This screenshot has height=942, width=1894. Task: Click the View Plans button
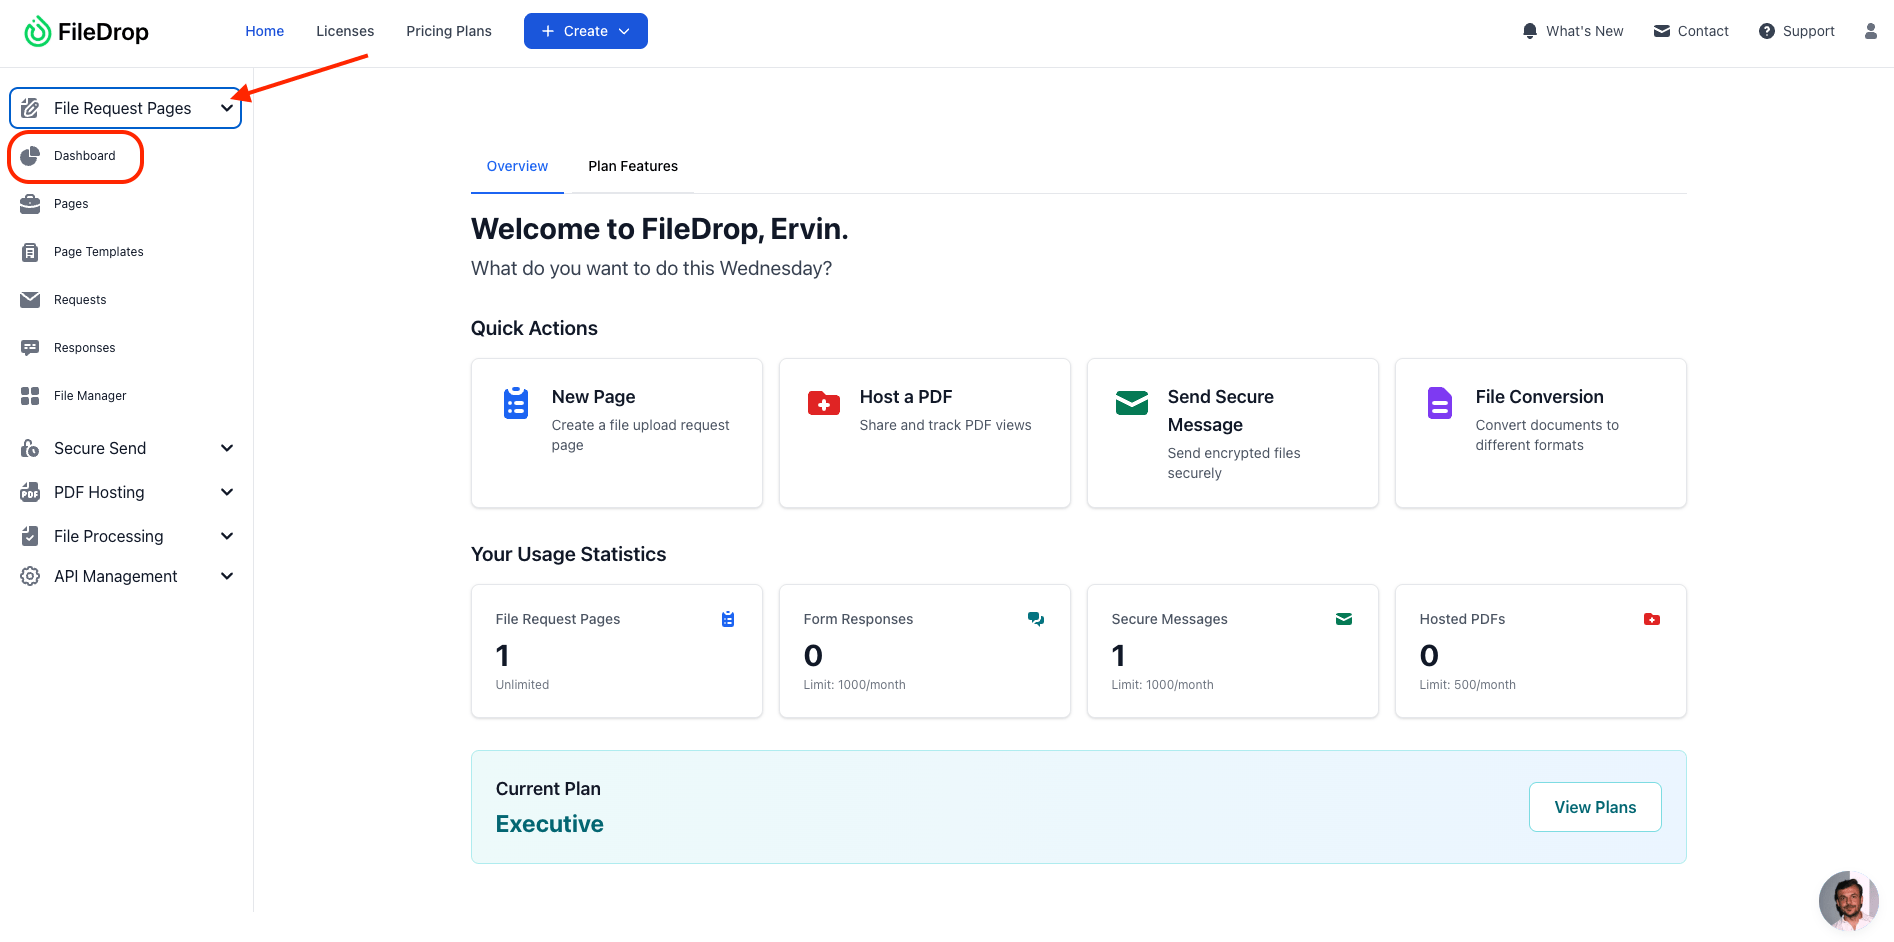[1594, 807]
